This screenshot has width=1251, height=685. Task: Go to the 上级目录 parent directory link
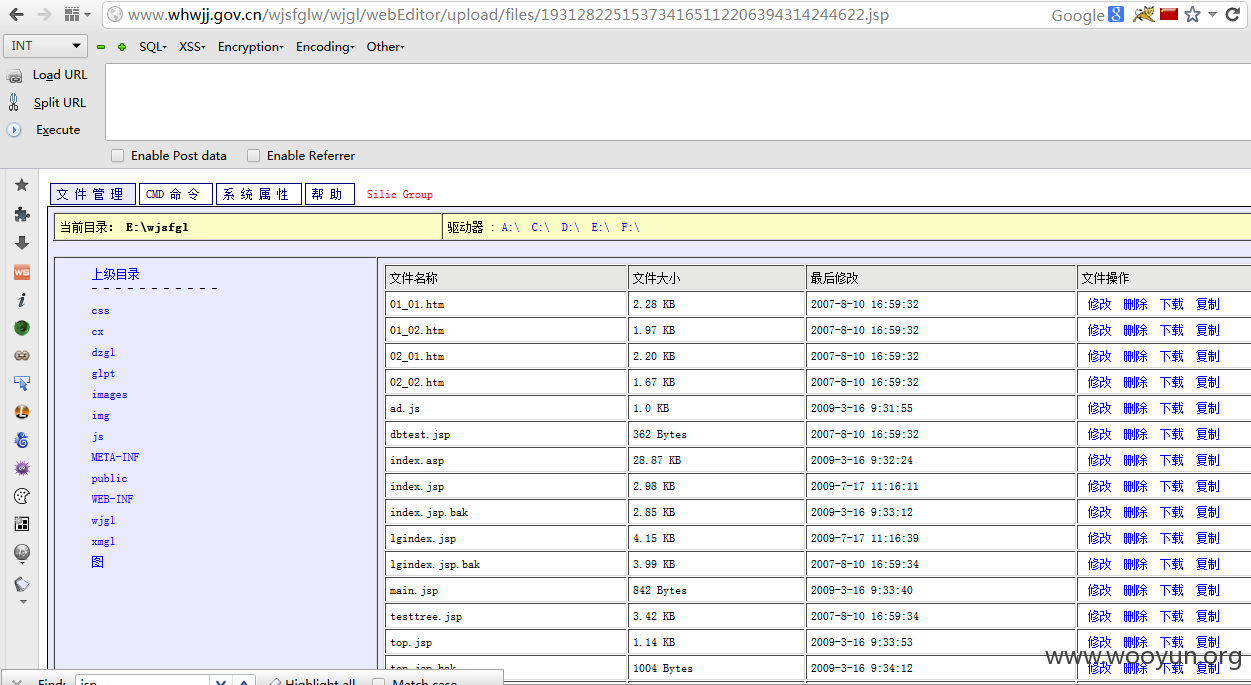click(115, 274)
